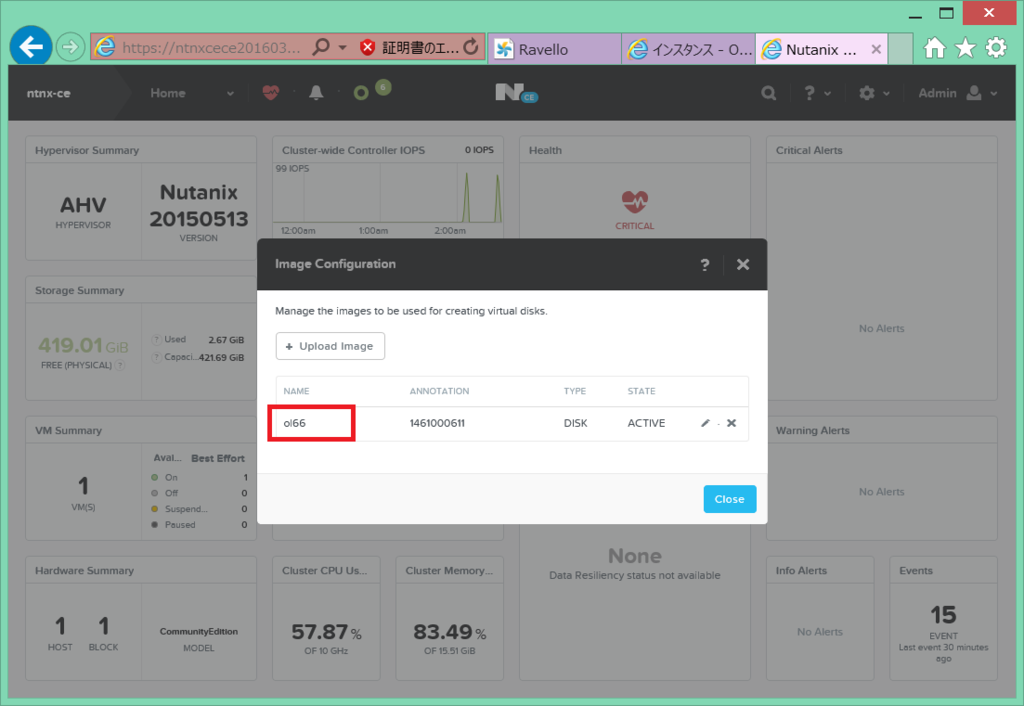Click the Nutanix CE logo
This screenshot has height=706, width=1024.
pyautogui.click(x=516, y=93)
